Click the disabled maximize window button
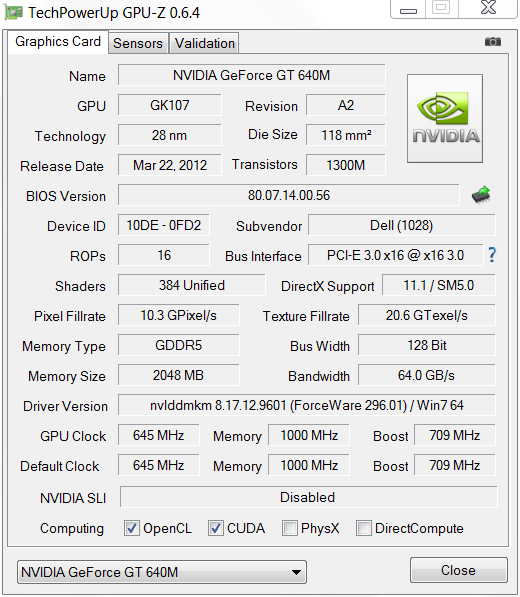Image resolution: width=520 pixels, height=597 pixels. coord(442,8)
